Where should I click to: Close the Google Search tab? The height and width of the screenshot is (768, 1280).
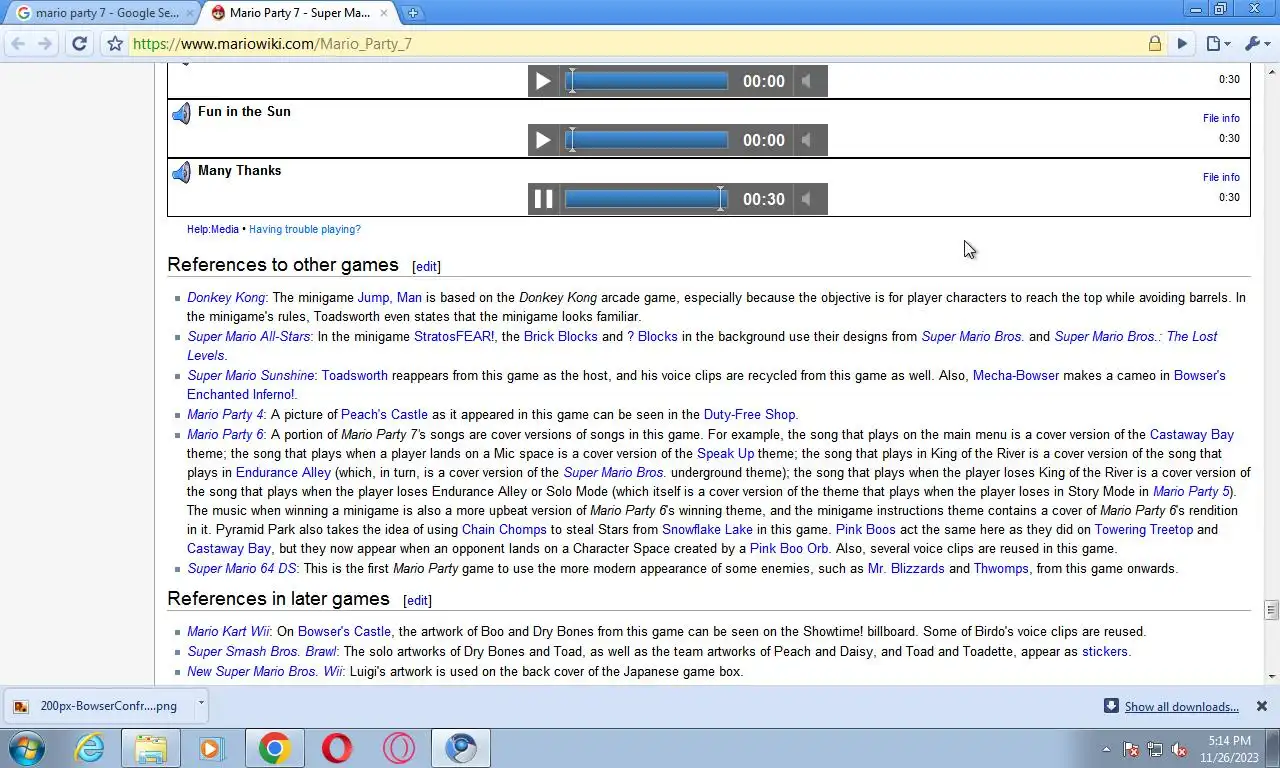(188, 13)
